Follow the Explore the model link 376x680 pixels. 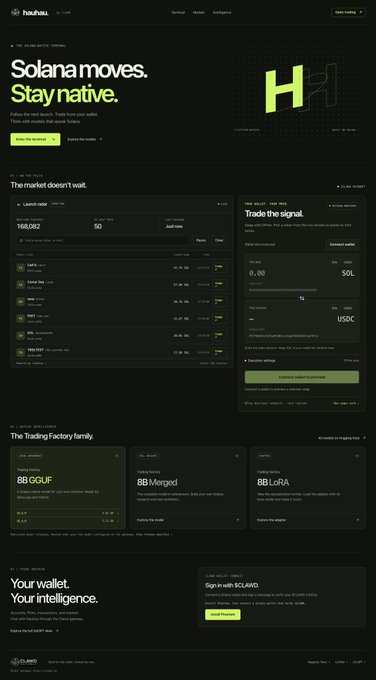pyautogui.click(x=150, y=520)
